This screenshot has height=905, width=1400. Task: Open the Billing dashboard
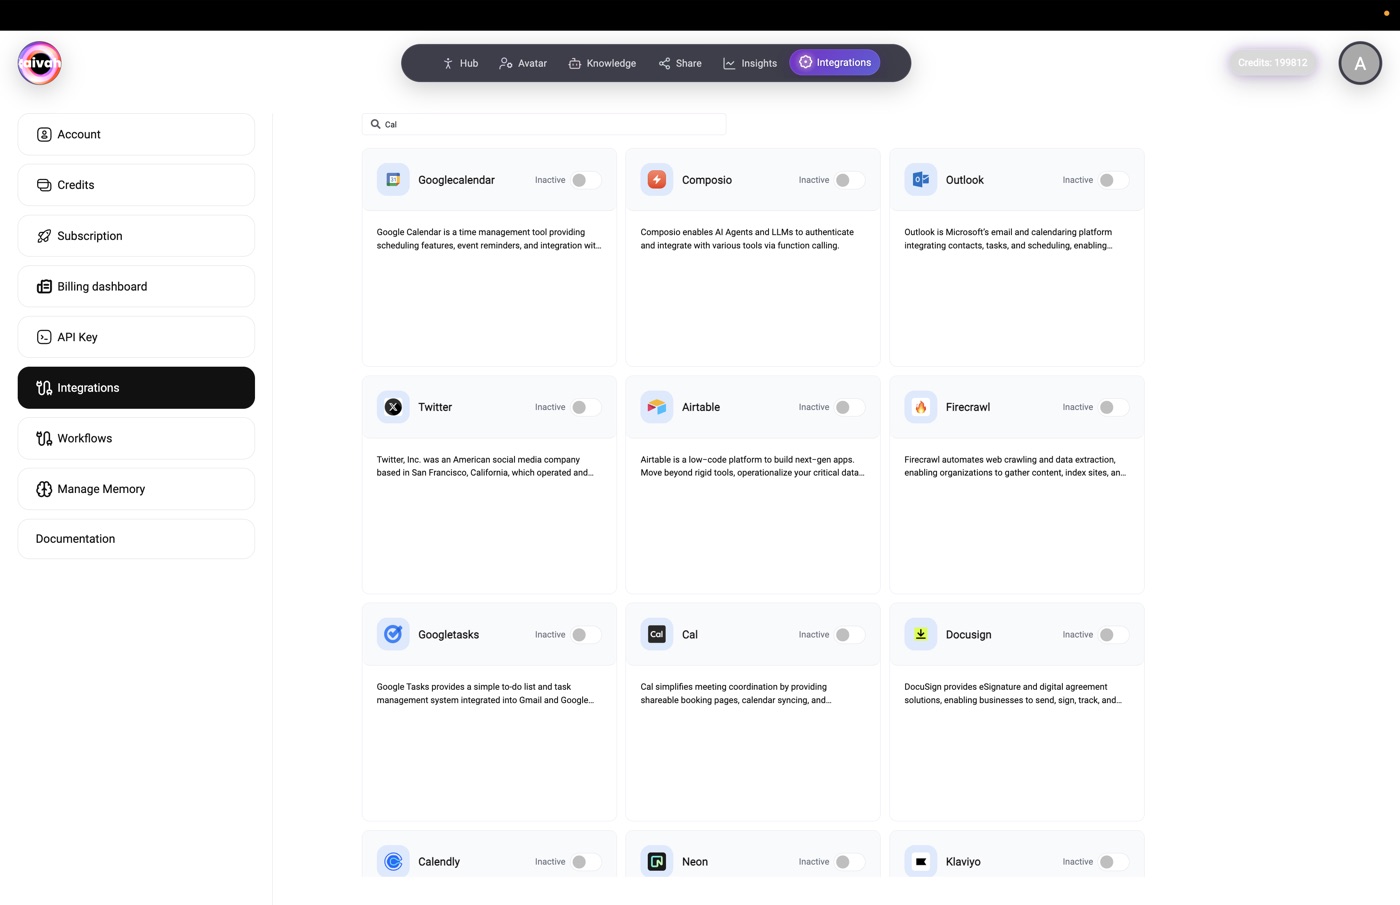pos(136,286)
